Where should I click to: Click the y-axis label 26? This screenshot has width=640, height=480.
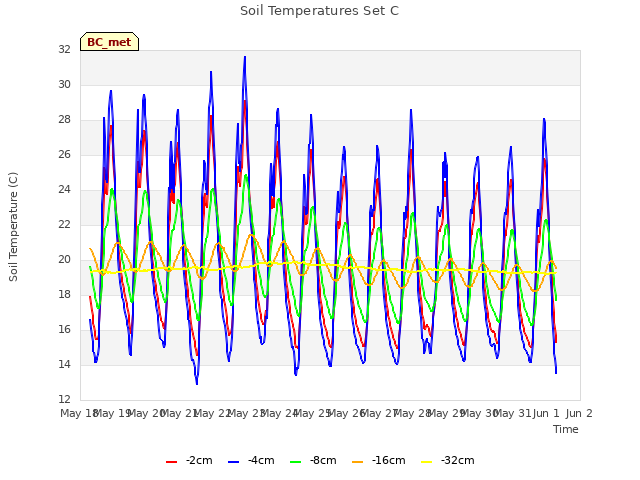point(64,155)
